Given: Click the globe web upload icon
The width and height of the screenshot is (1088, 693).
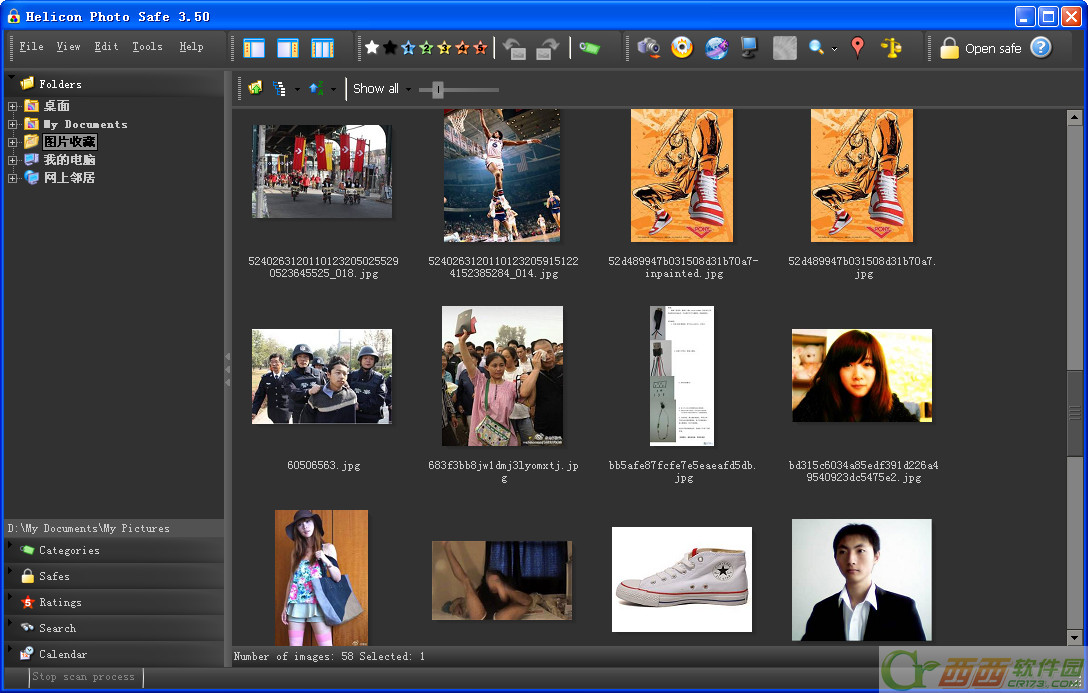Looking at the screenshot, I should [x=716, y=47].
